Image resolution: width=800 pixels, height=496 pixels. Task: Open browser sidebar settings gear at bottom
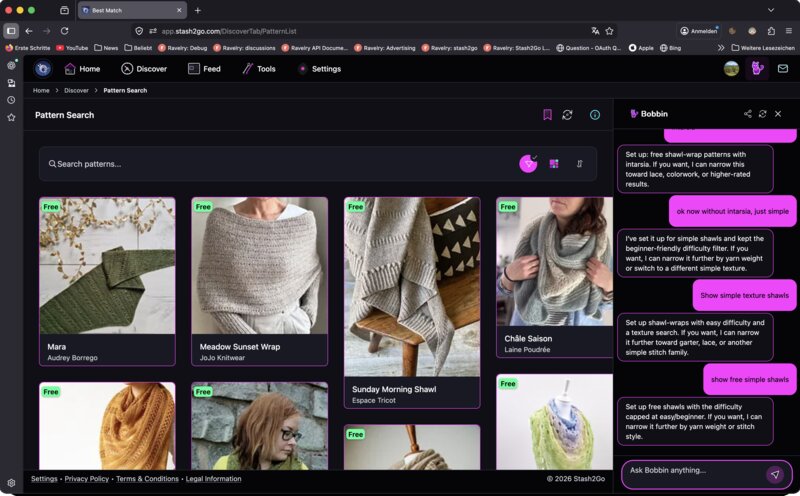point(11,483)
